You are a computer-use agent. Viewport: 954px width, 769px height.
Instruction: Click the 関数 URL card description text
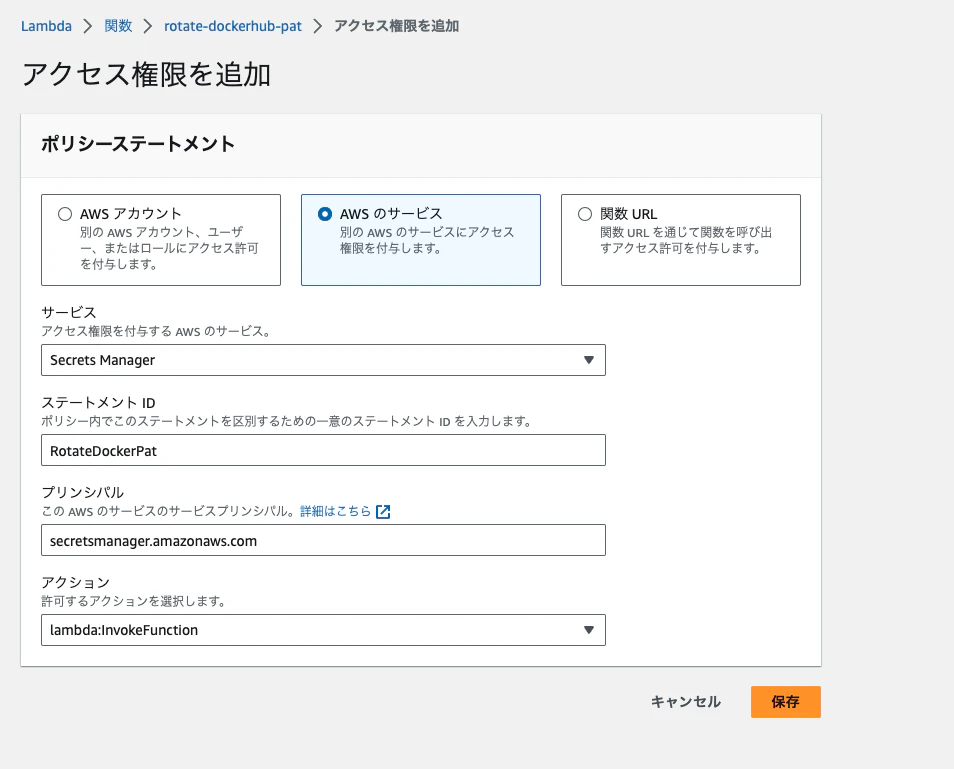click(686, 240)
